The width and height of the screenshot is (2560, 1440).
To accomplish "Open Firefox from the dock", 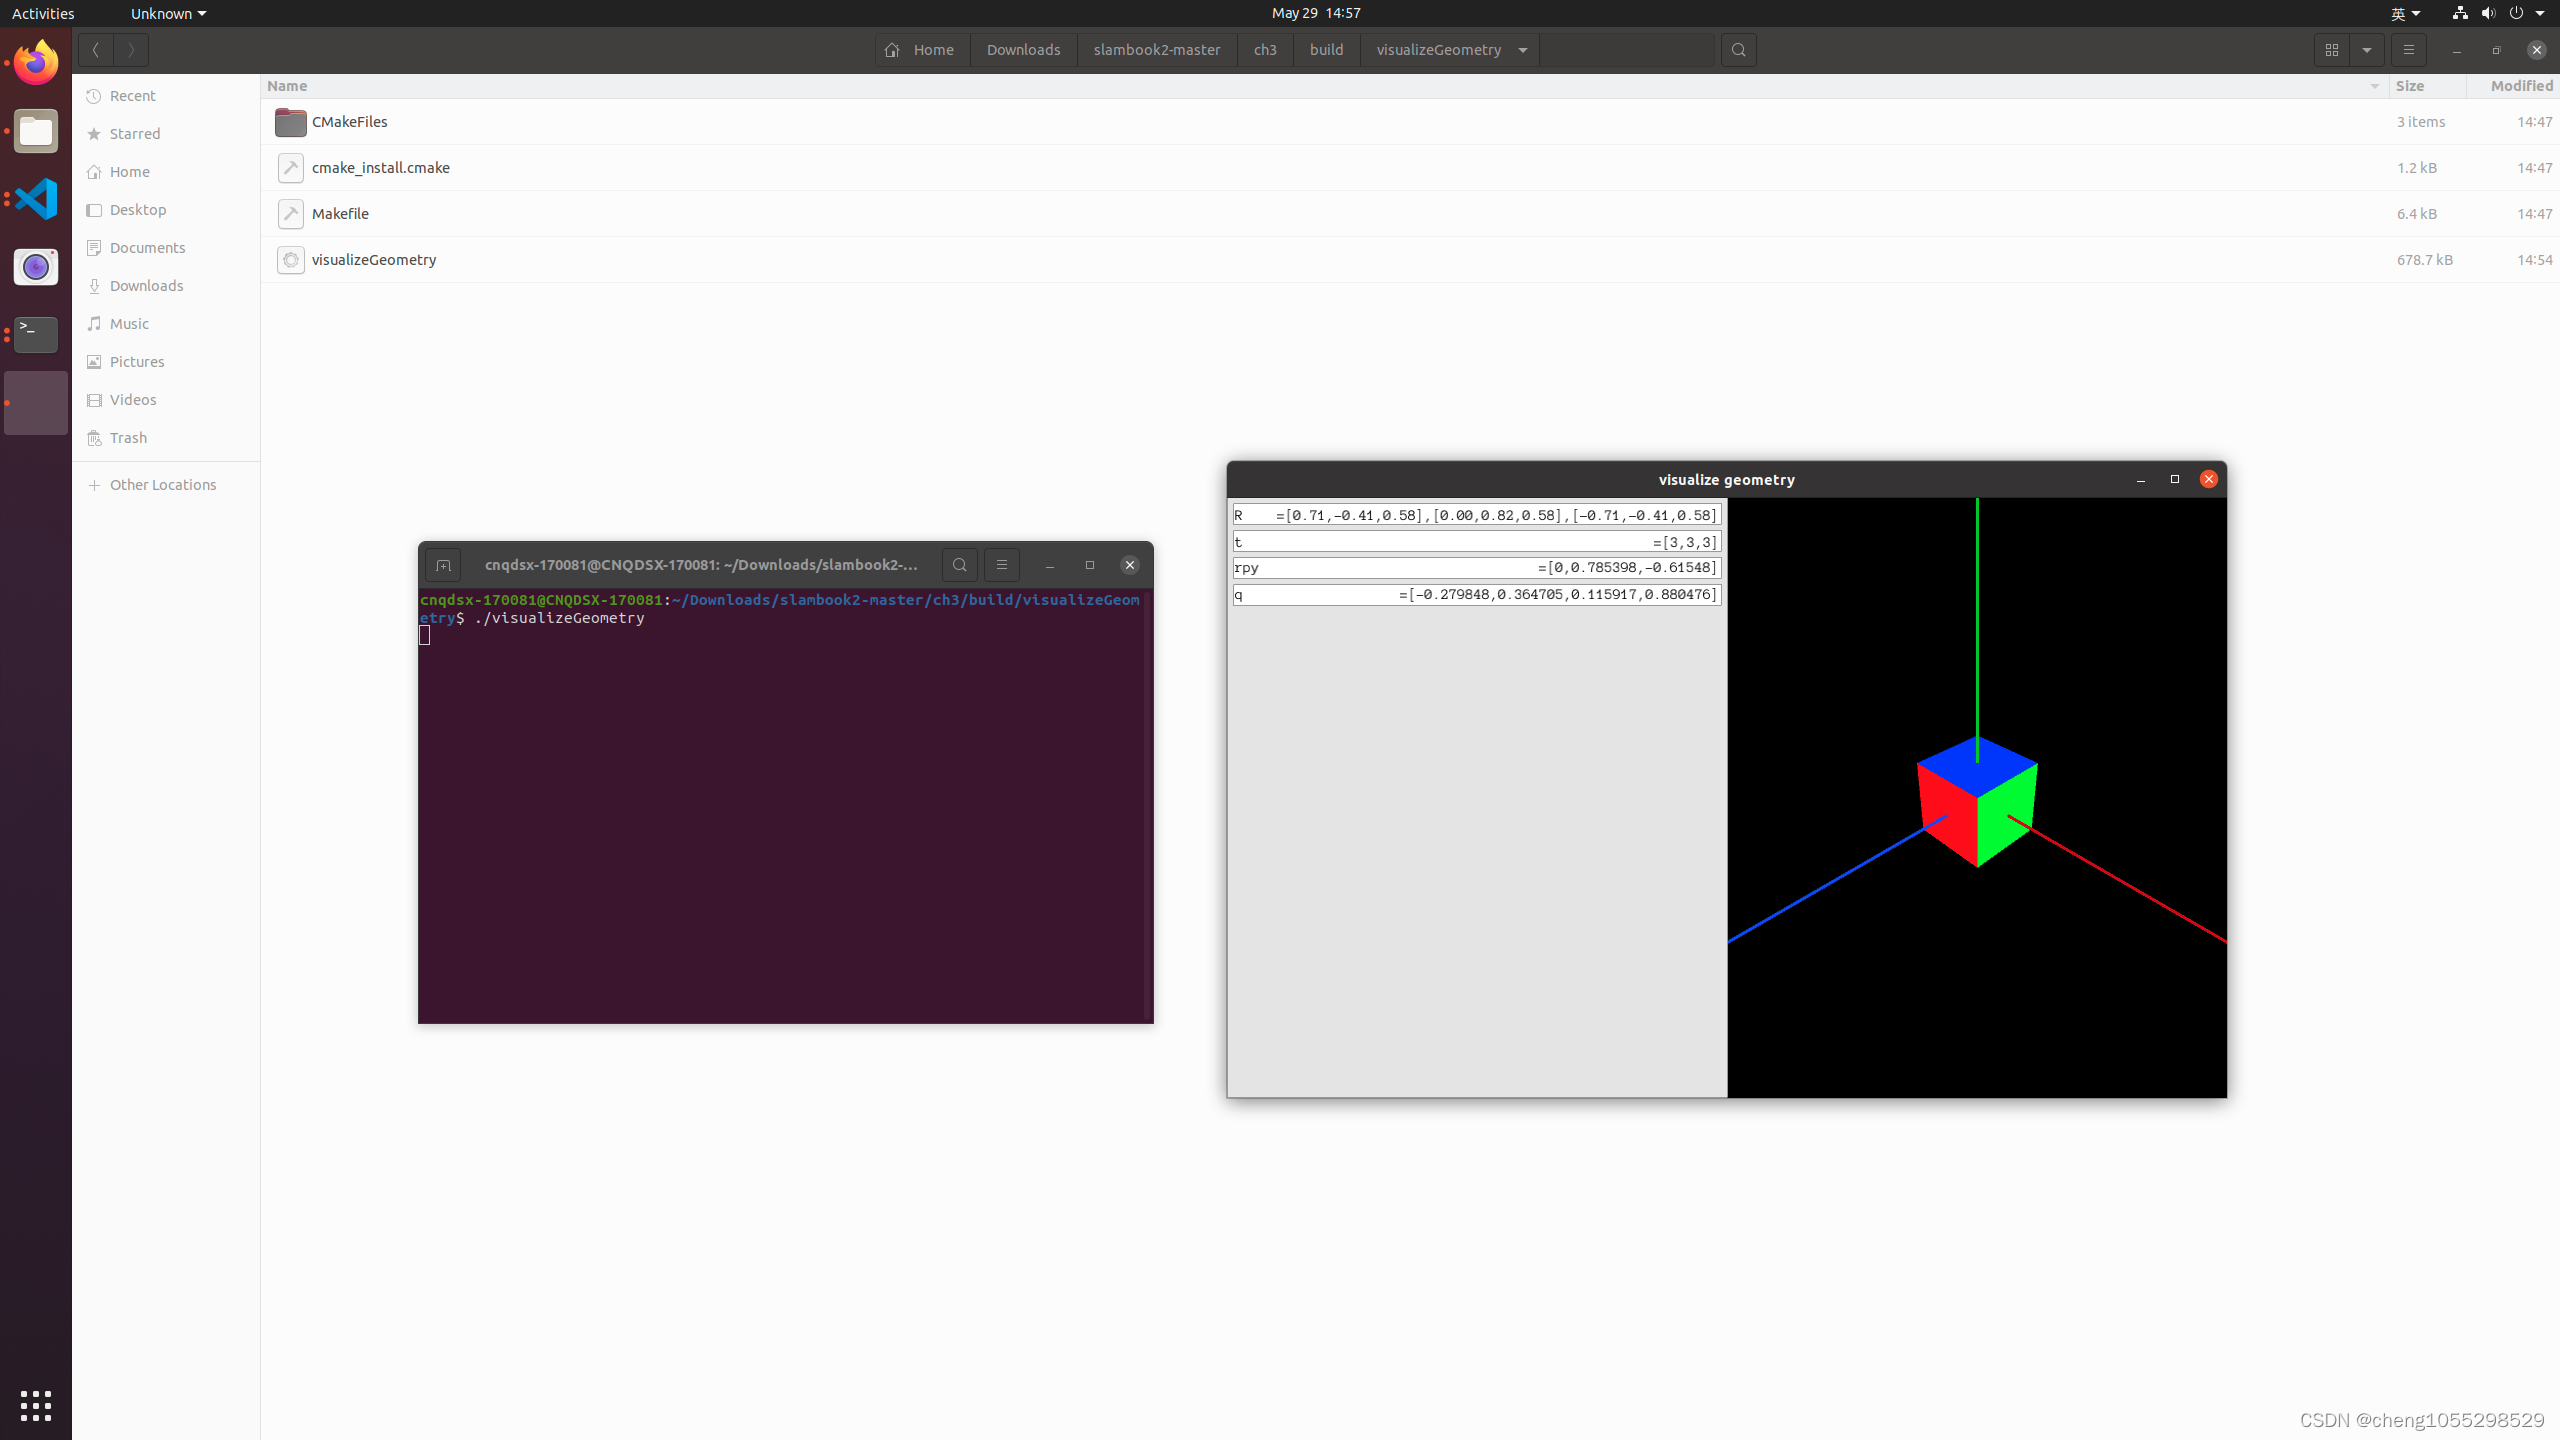I will [x=36, y=63].
